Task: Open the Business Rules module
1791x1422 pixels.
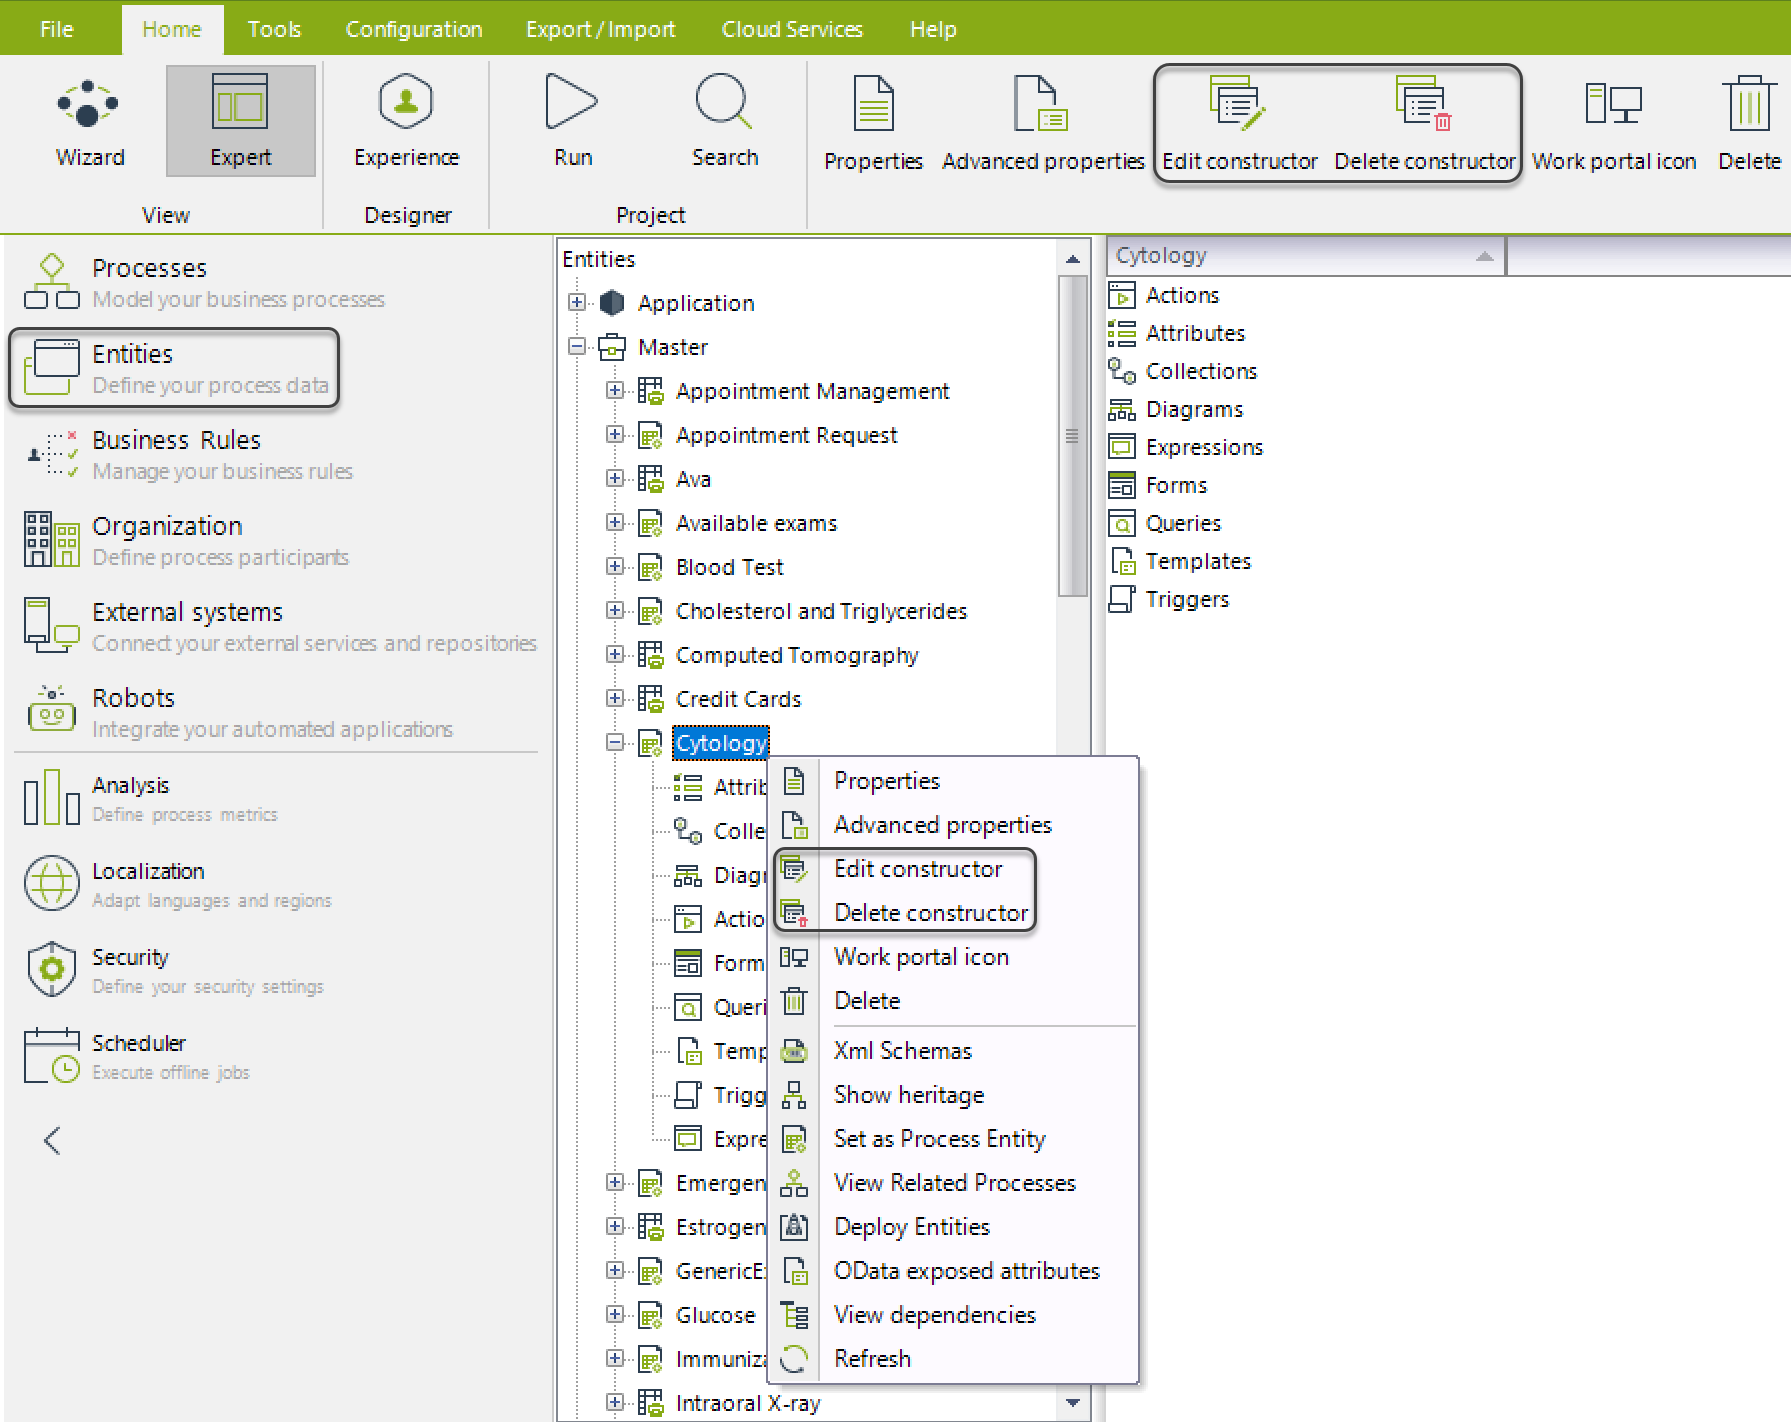Action: pyautogui.click(x=188, y=454)
